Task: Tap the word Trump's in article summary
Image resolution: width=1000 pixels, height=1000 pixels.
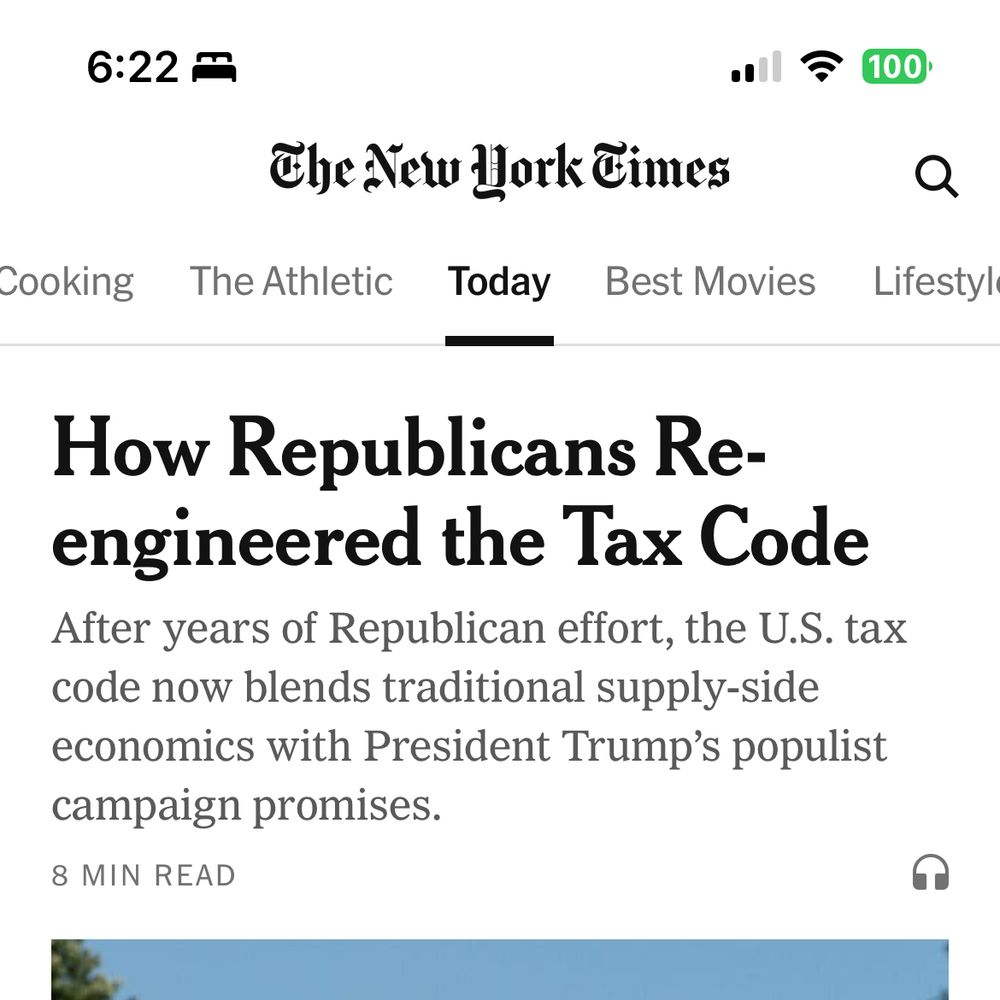Action: (641, 747)
